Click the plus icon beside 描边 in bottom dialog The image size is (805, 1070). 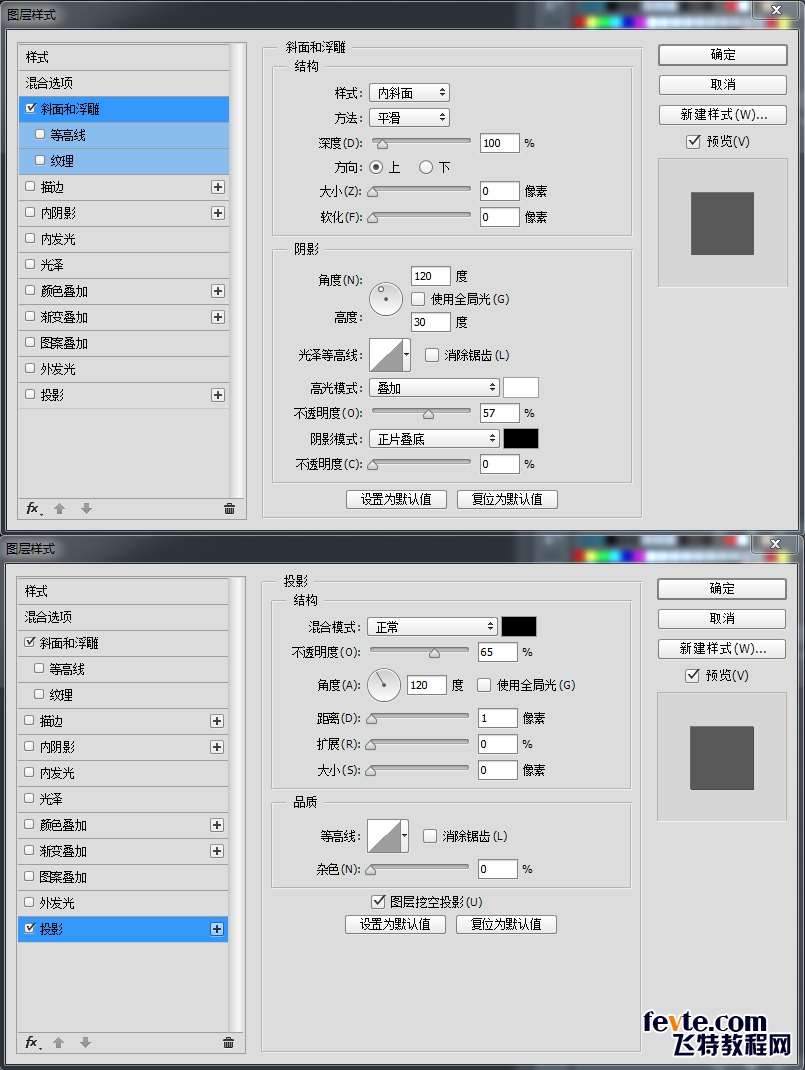217,721
